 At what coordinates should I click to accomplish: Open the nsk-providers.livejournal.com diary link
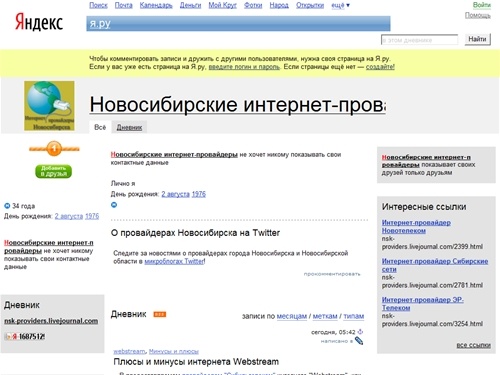(x=51, y=321)
